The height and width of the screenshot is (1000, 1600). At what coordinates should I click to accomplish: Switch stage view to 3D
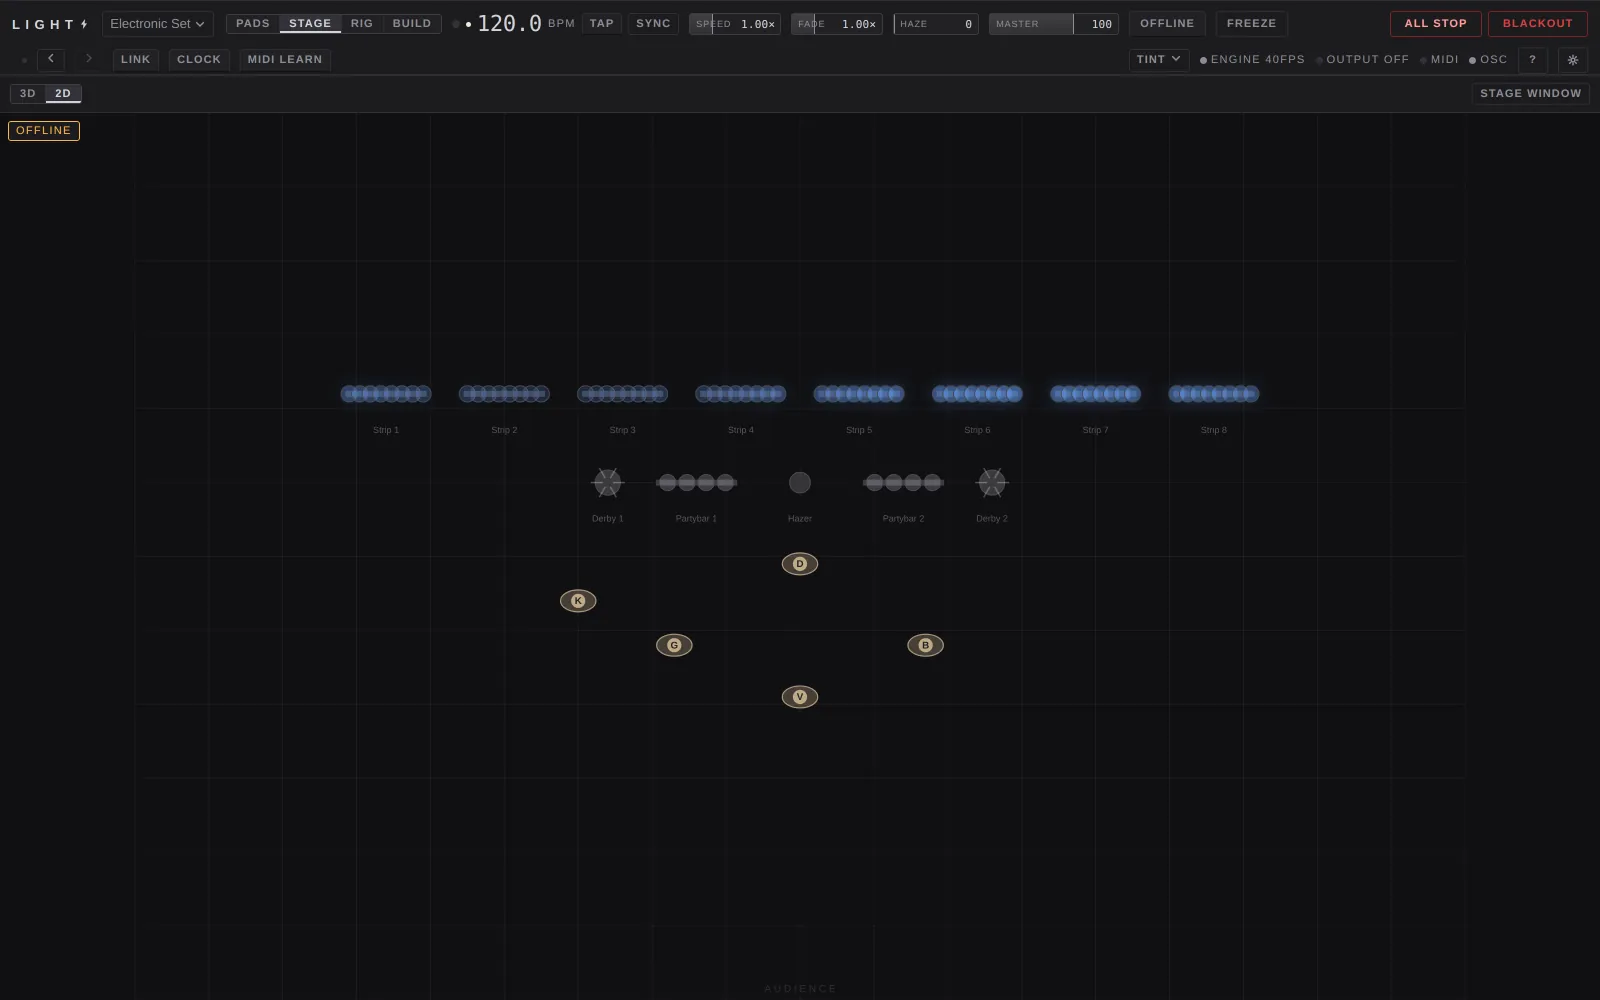coord(28,93)
